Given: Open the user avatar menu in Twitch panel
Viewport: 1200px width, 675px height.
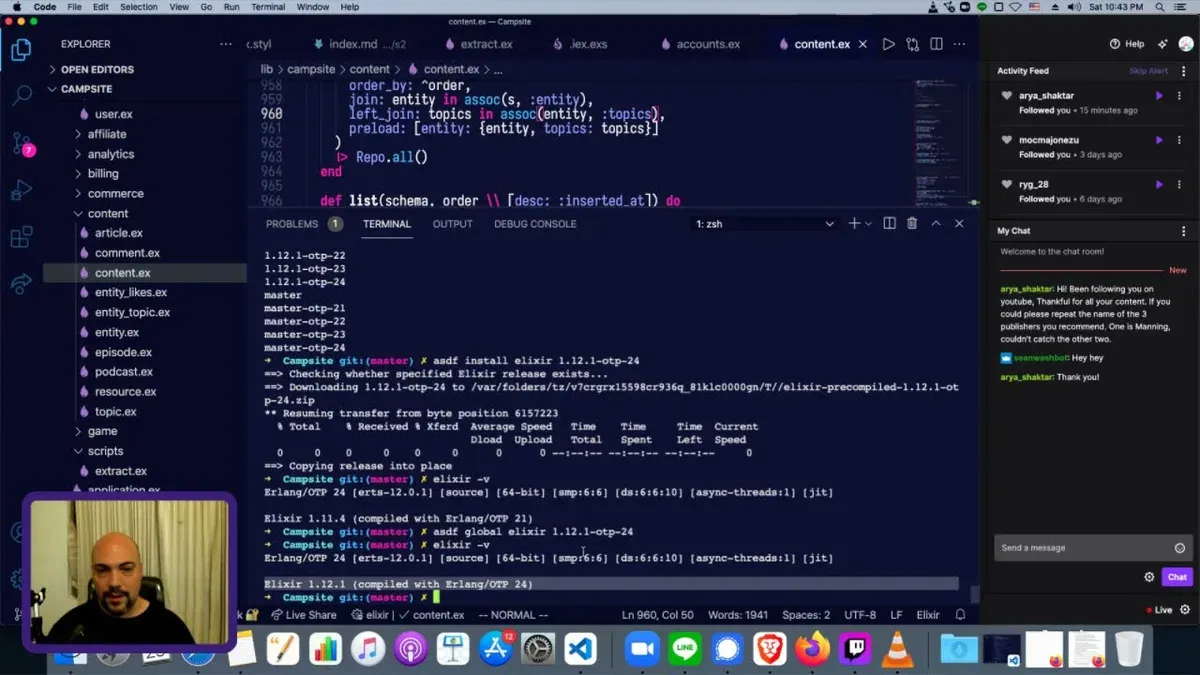Looking at the screenshot, I should coord(1185,44).
